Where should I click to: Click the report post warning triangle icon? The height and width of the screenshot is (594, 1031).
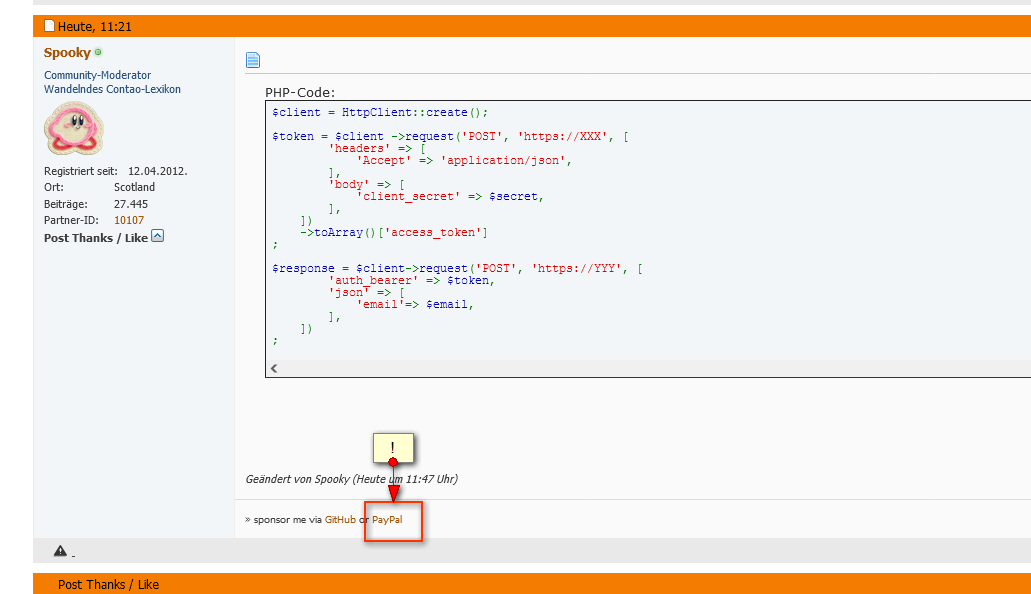click(60, 551)
